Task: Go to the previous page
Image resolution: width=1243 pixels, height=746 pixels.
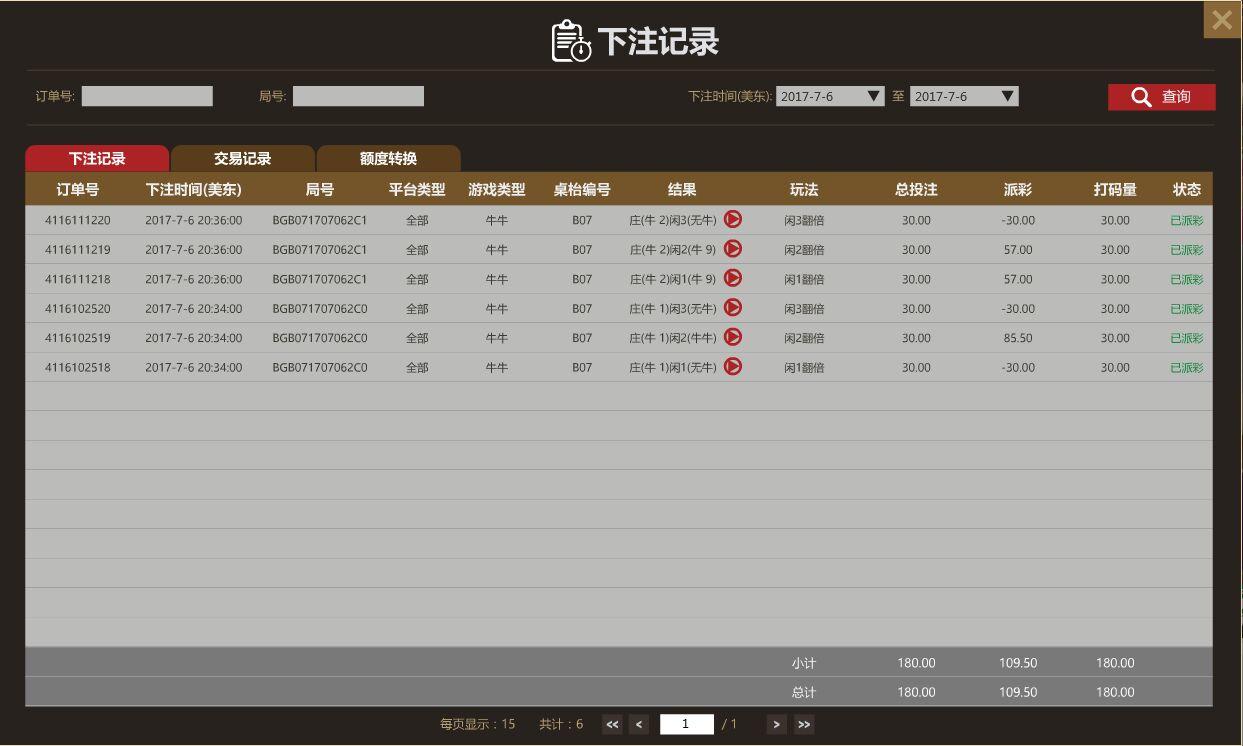Action: (x=640, y=725)
